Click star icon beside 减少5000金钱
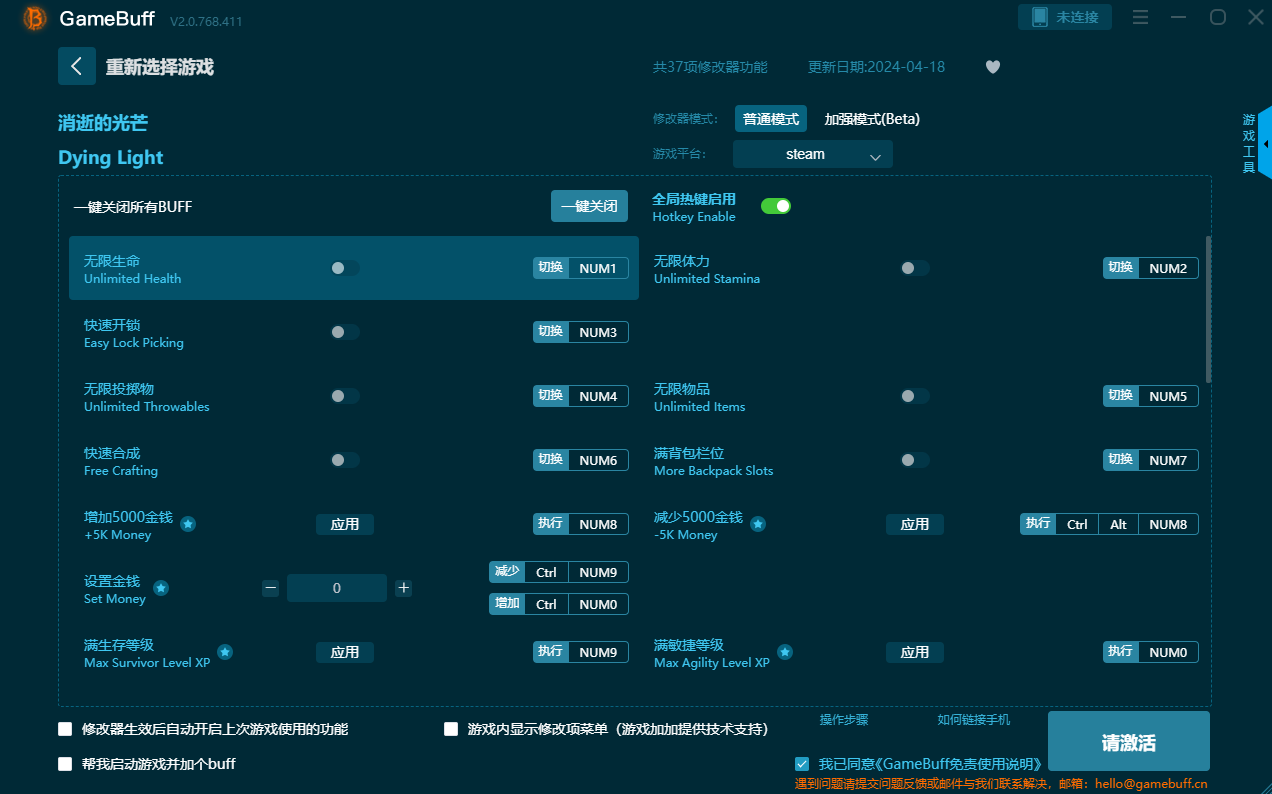Screen dimensions: 1272x794 tap(758, 524)
